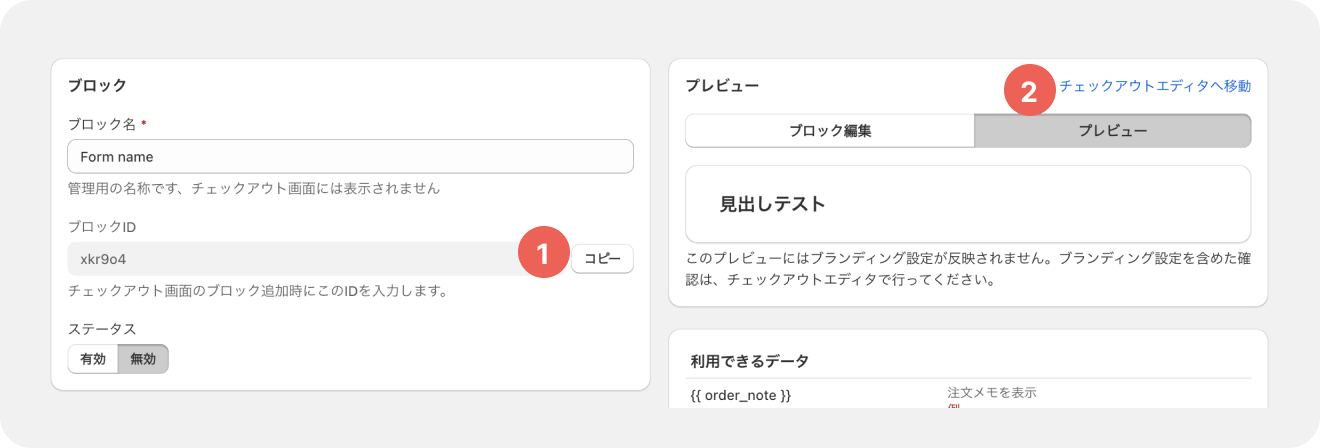Set status to 無効 (disabled)
The height and width of the screenshot is (448, 1320).
point(143,359)
